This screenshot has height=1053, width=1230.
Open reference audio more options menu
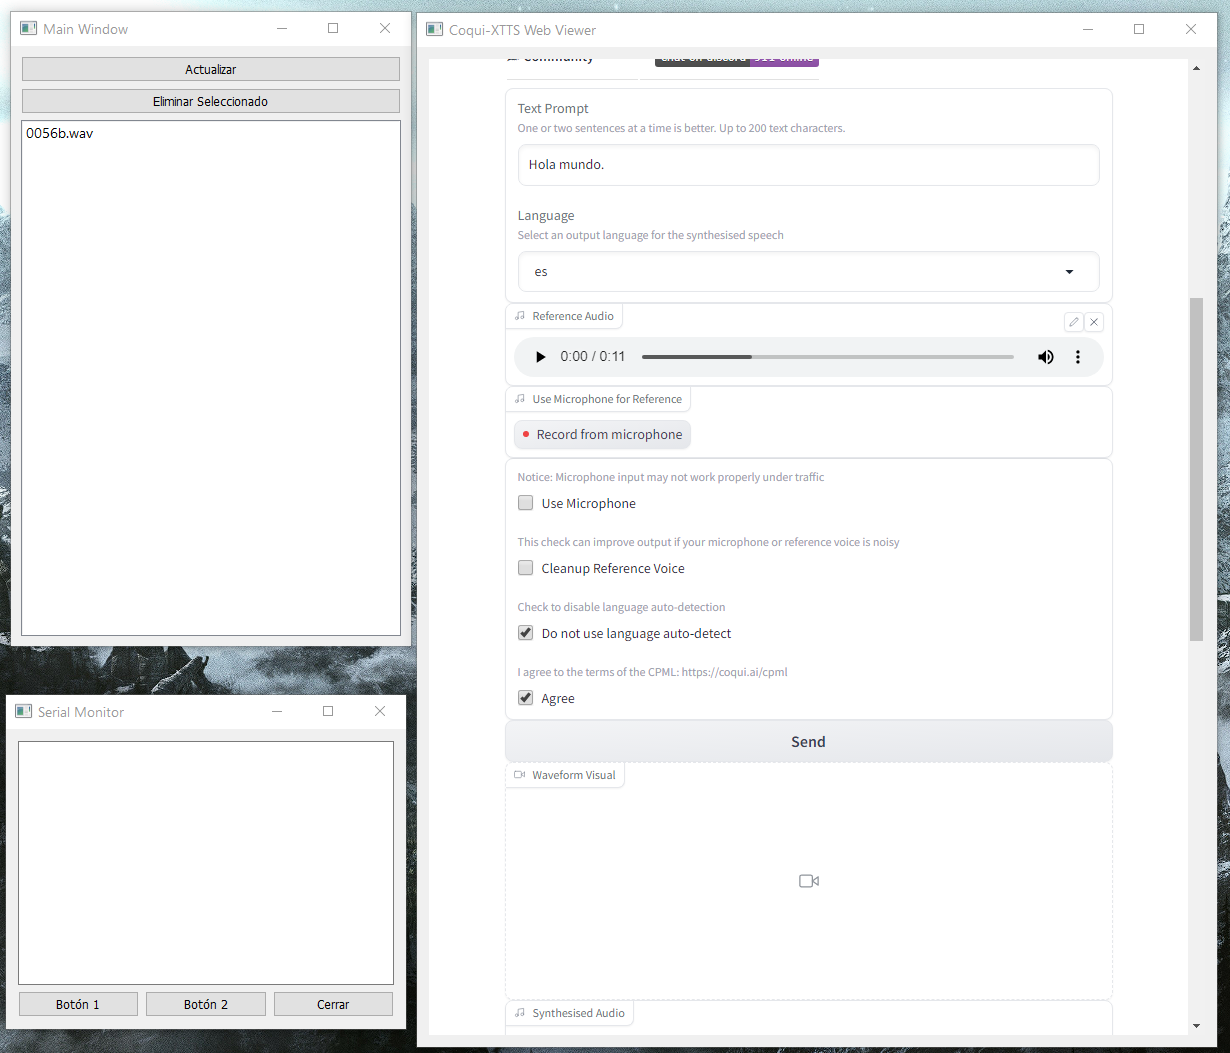pyautogui.click(x=1077, y=357)
